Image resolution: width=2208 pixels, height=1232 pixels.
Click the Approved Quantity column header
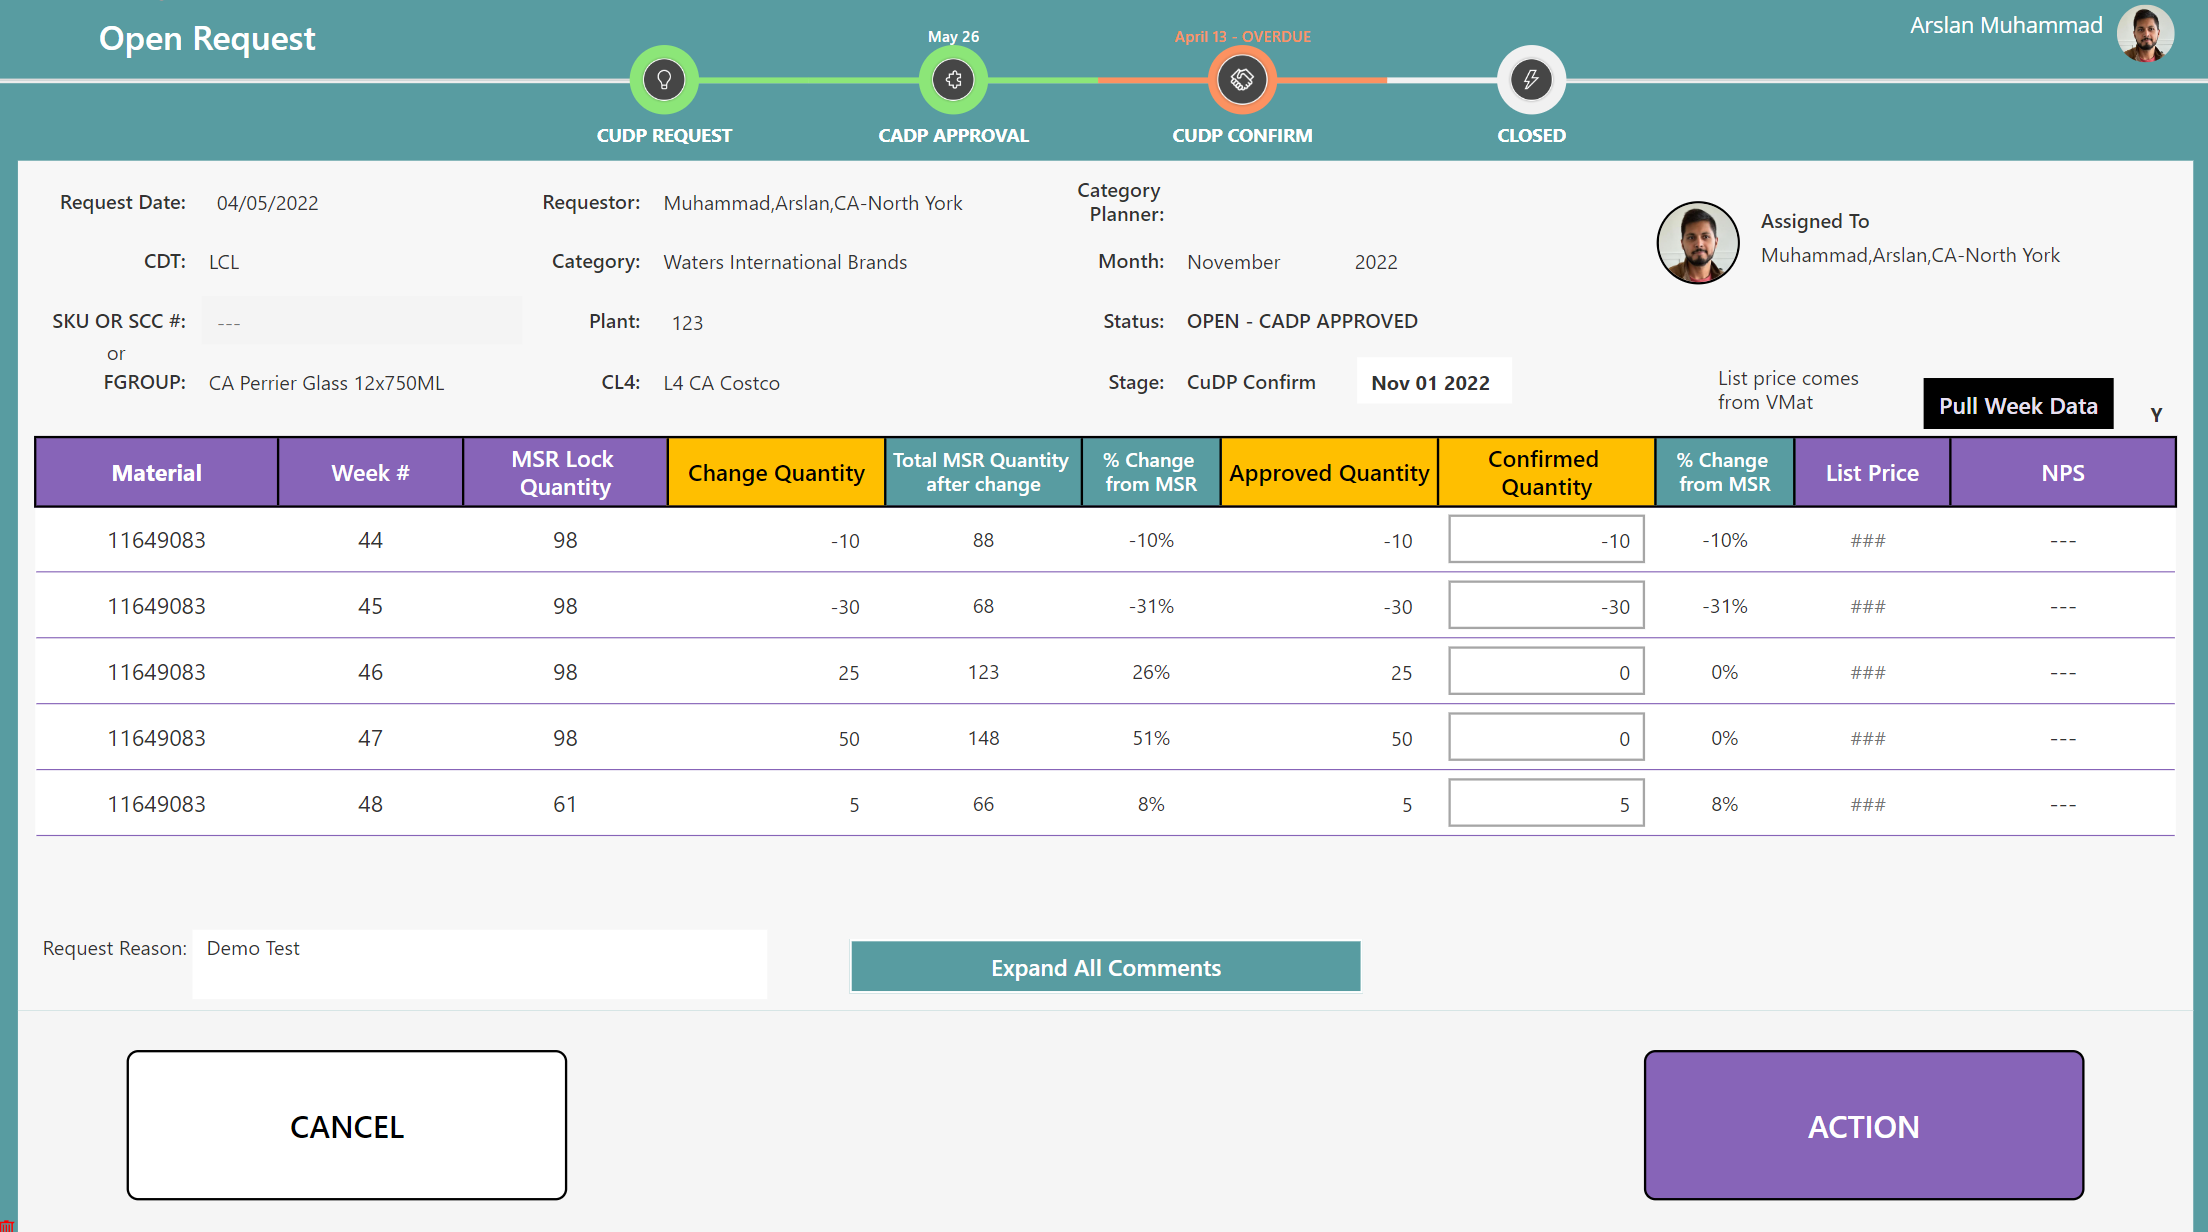[x=1329, y=472]
